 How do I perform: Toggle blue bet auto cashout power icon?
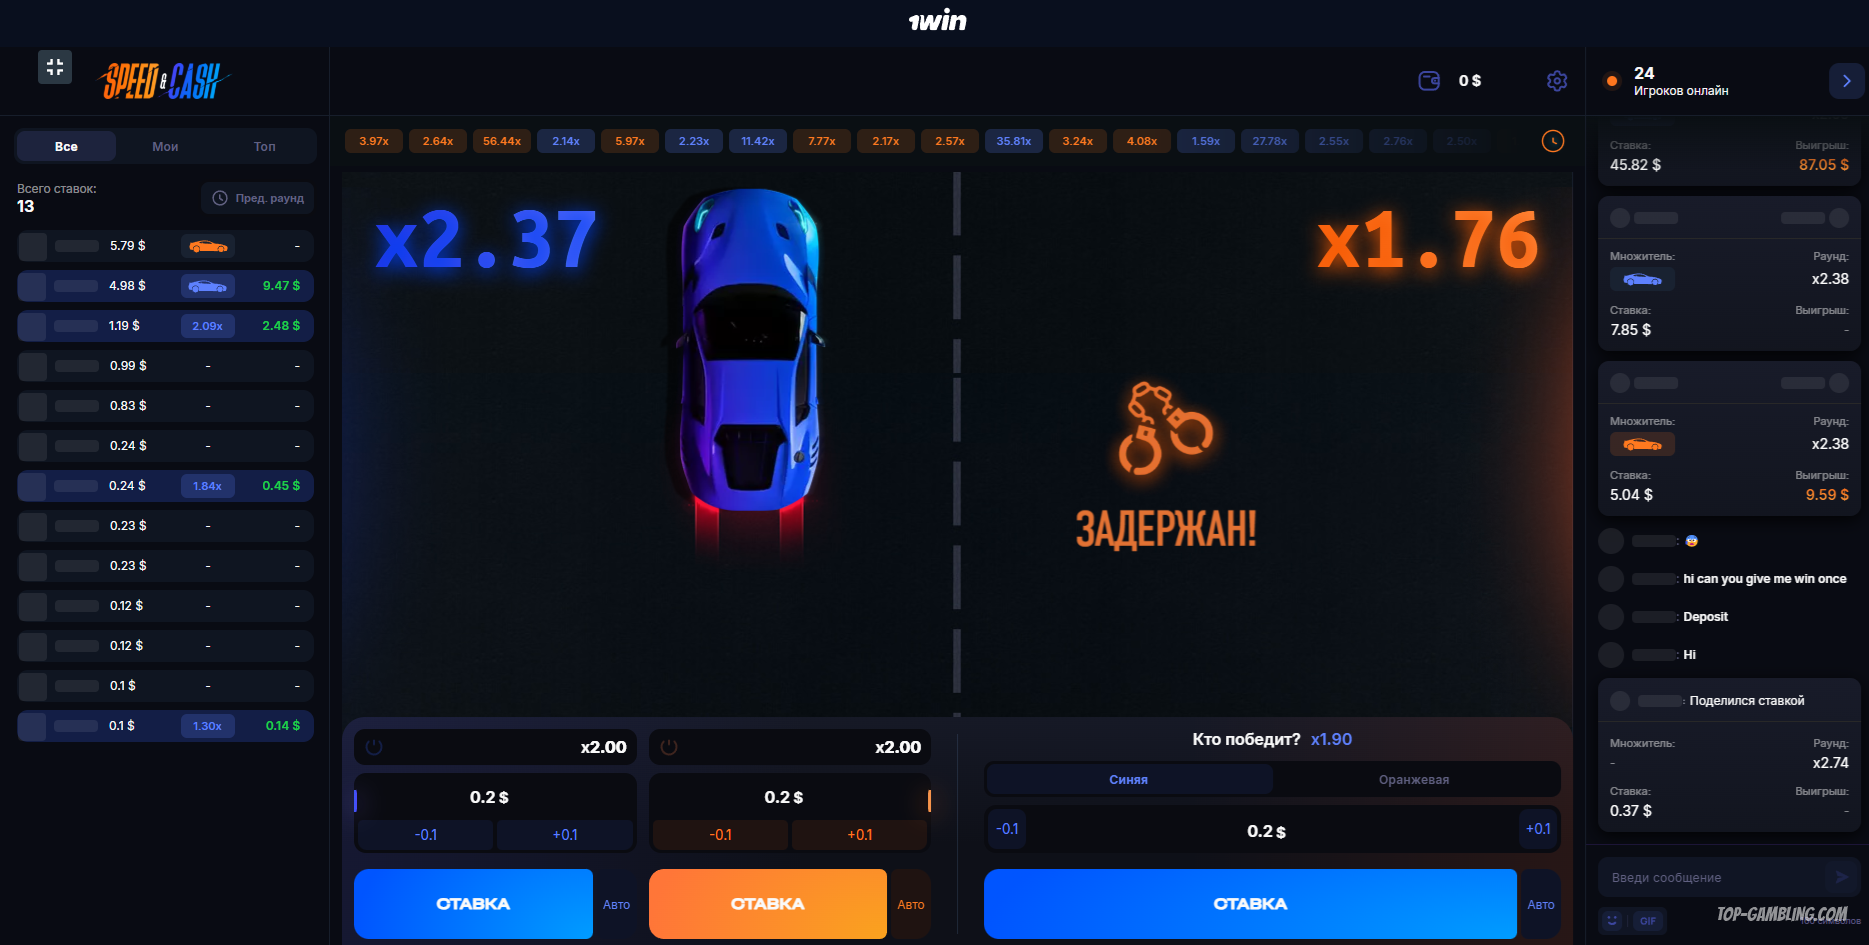[374, 747]
